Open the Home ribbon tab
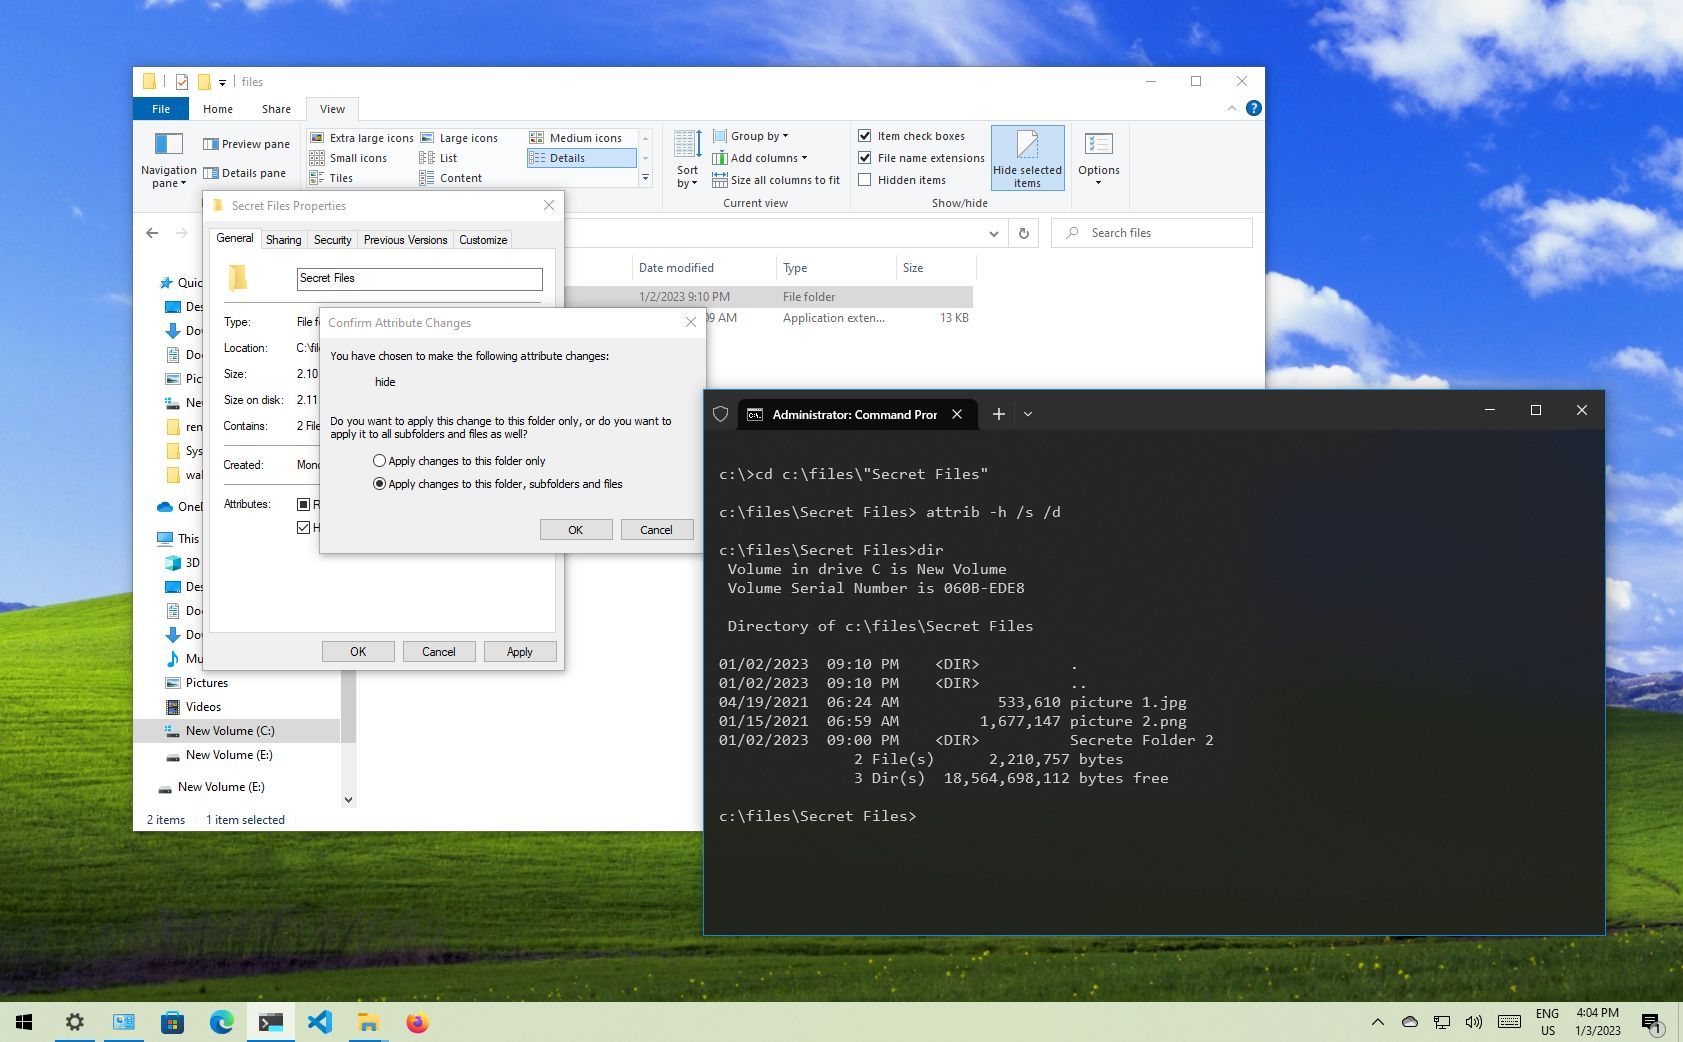Image resolution: width=1683 pixels, height=1042 pixels. click(217, 108)
